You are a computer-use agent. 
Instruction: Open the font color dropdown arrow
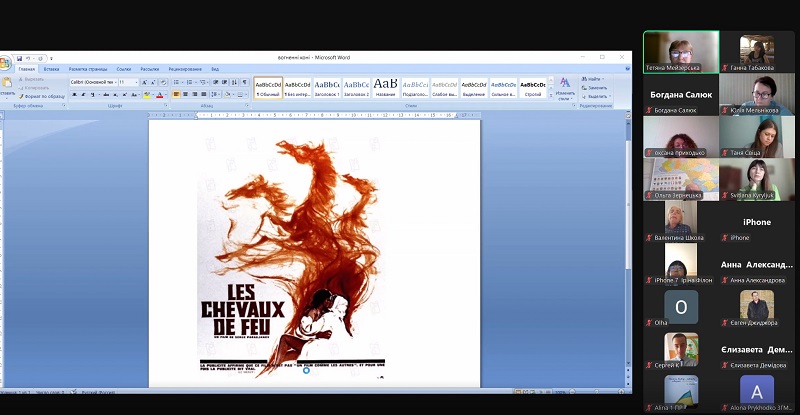[165, 95]
